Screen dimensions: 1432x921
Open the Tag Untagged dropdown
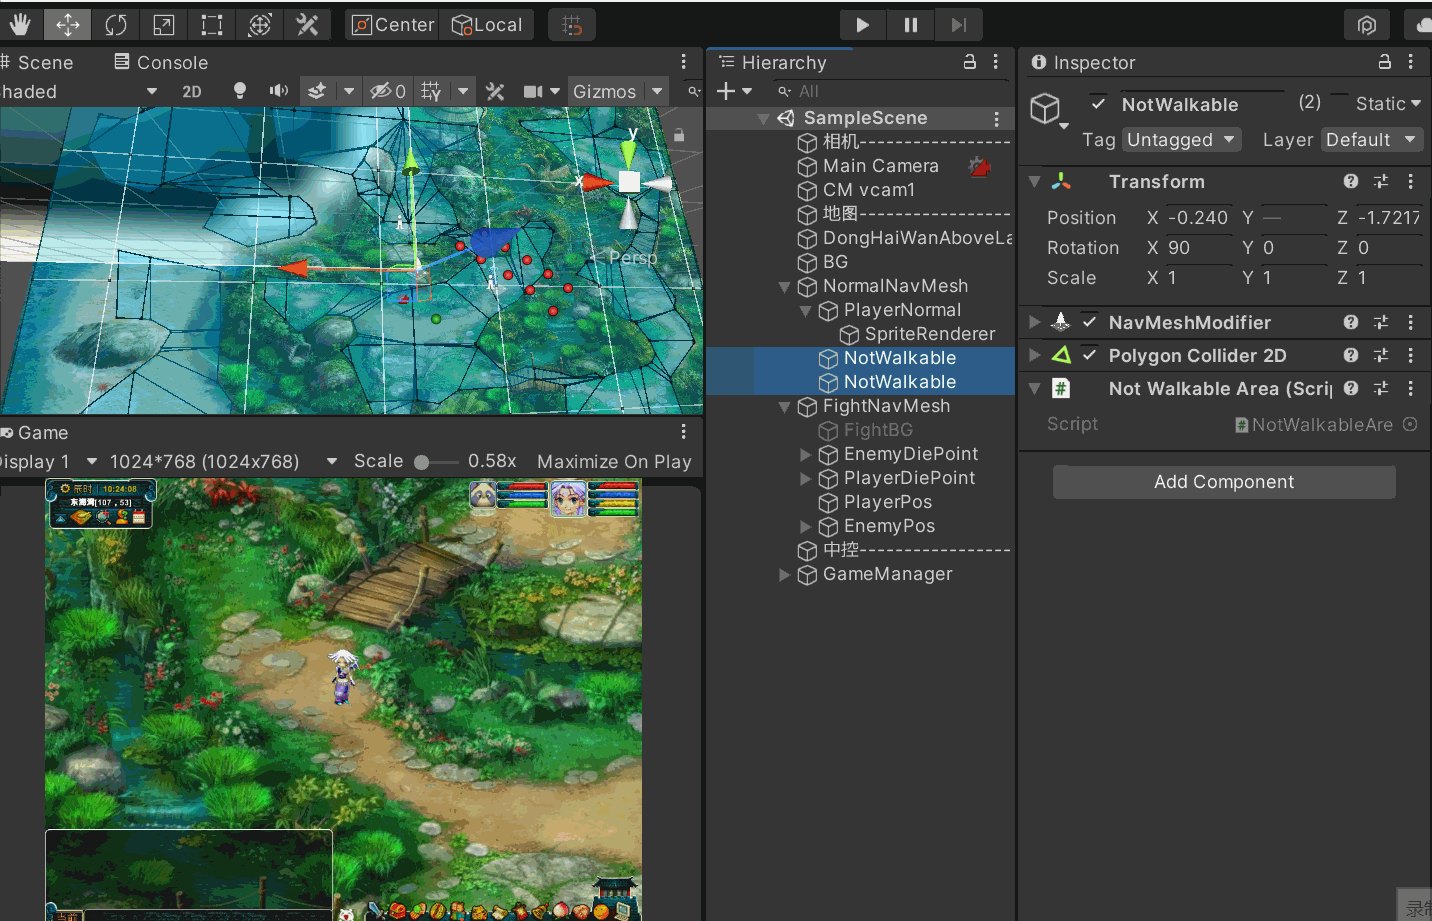[x=1182, y=140]
